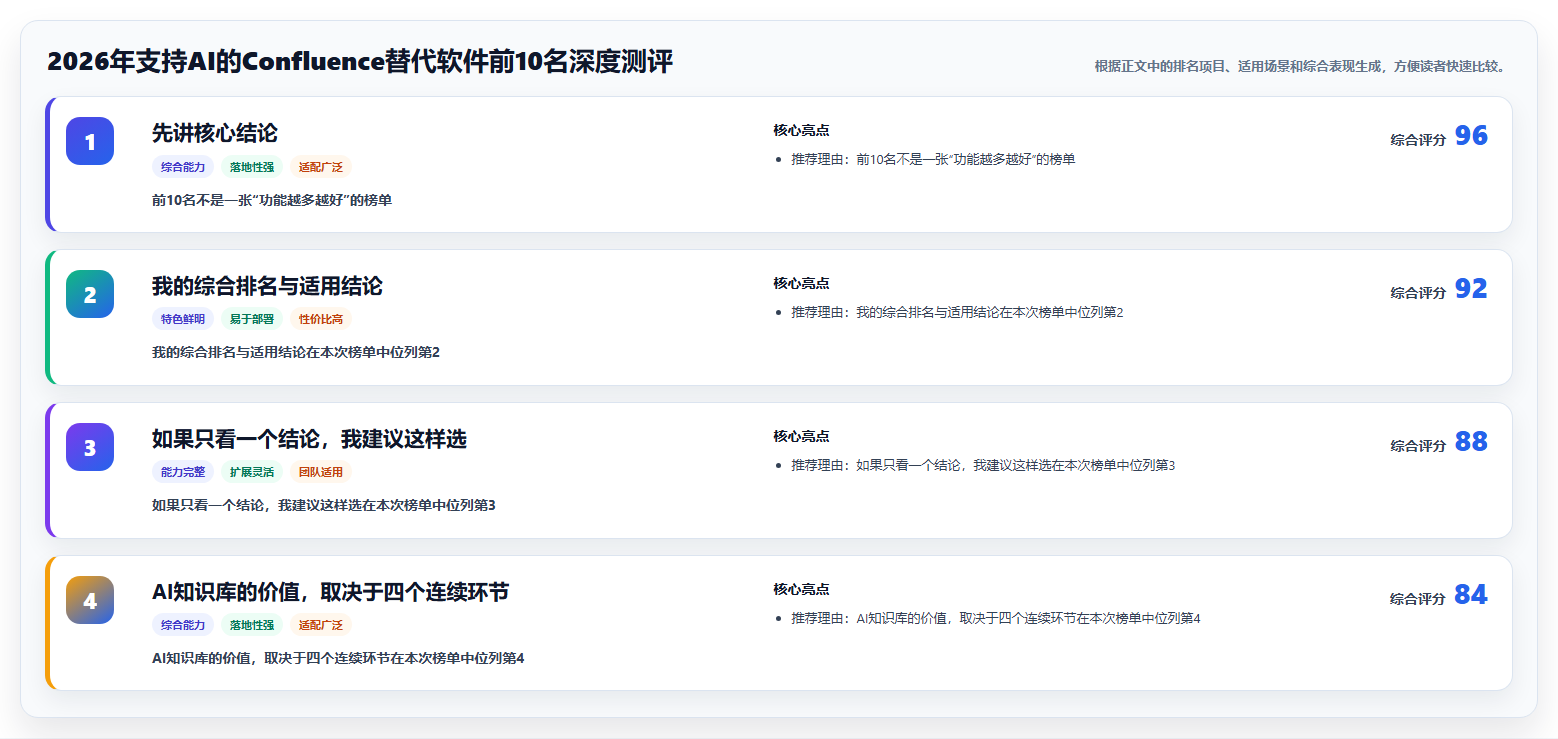Screen dimensions: 1558x739
Task: Click 推荐理由：前10名不是一张 bullet text
Action: point(933,159)
